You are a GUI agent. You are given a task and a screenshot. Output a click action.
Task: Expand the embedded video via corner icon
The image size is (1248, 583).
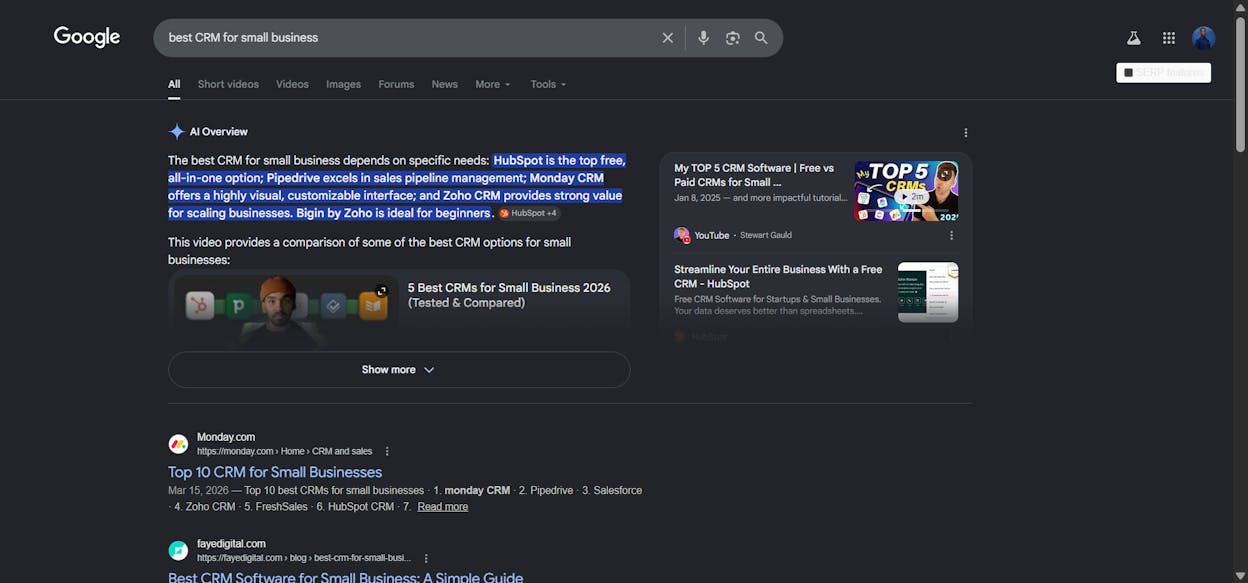(x=381, y=291)
